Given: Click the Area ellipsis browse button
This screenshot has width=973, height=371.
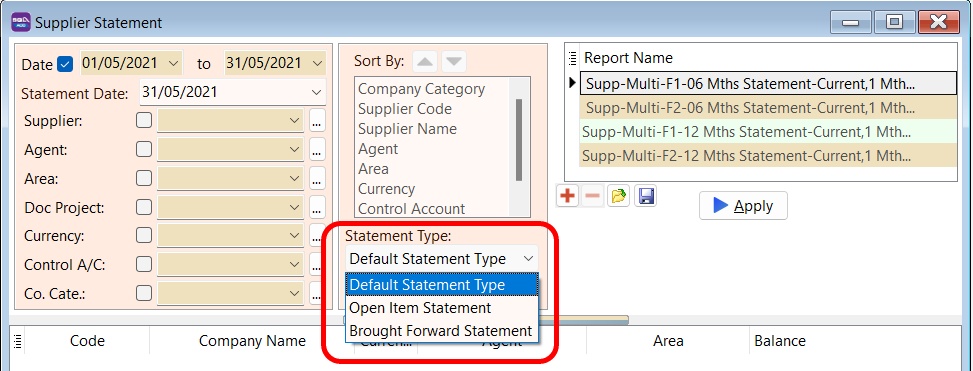Looking at the screenshot, I should [317, 179].
